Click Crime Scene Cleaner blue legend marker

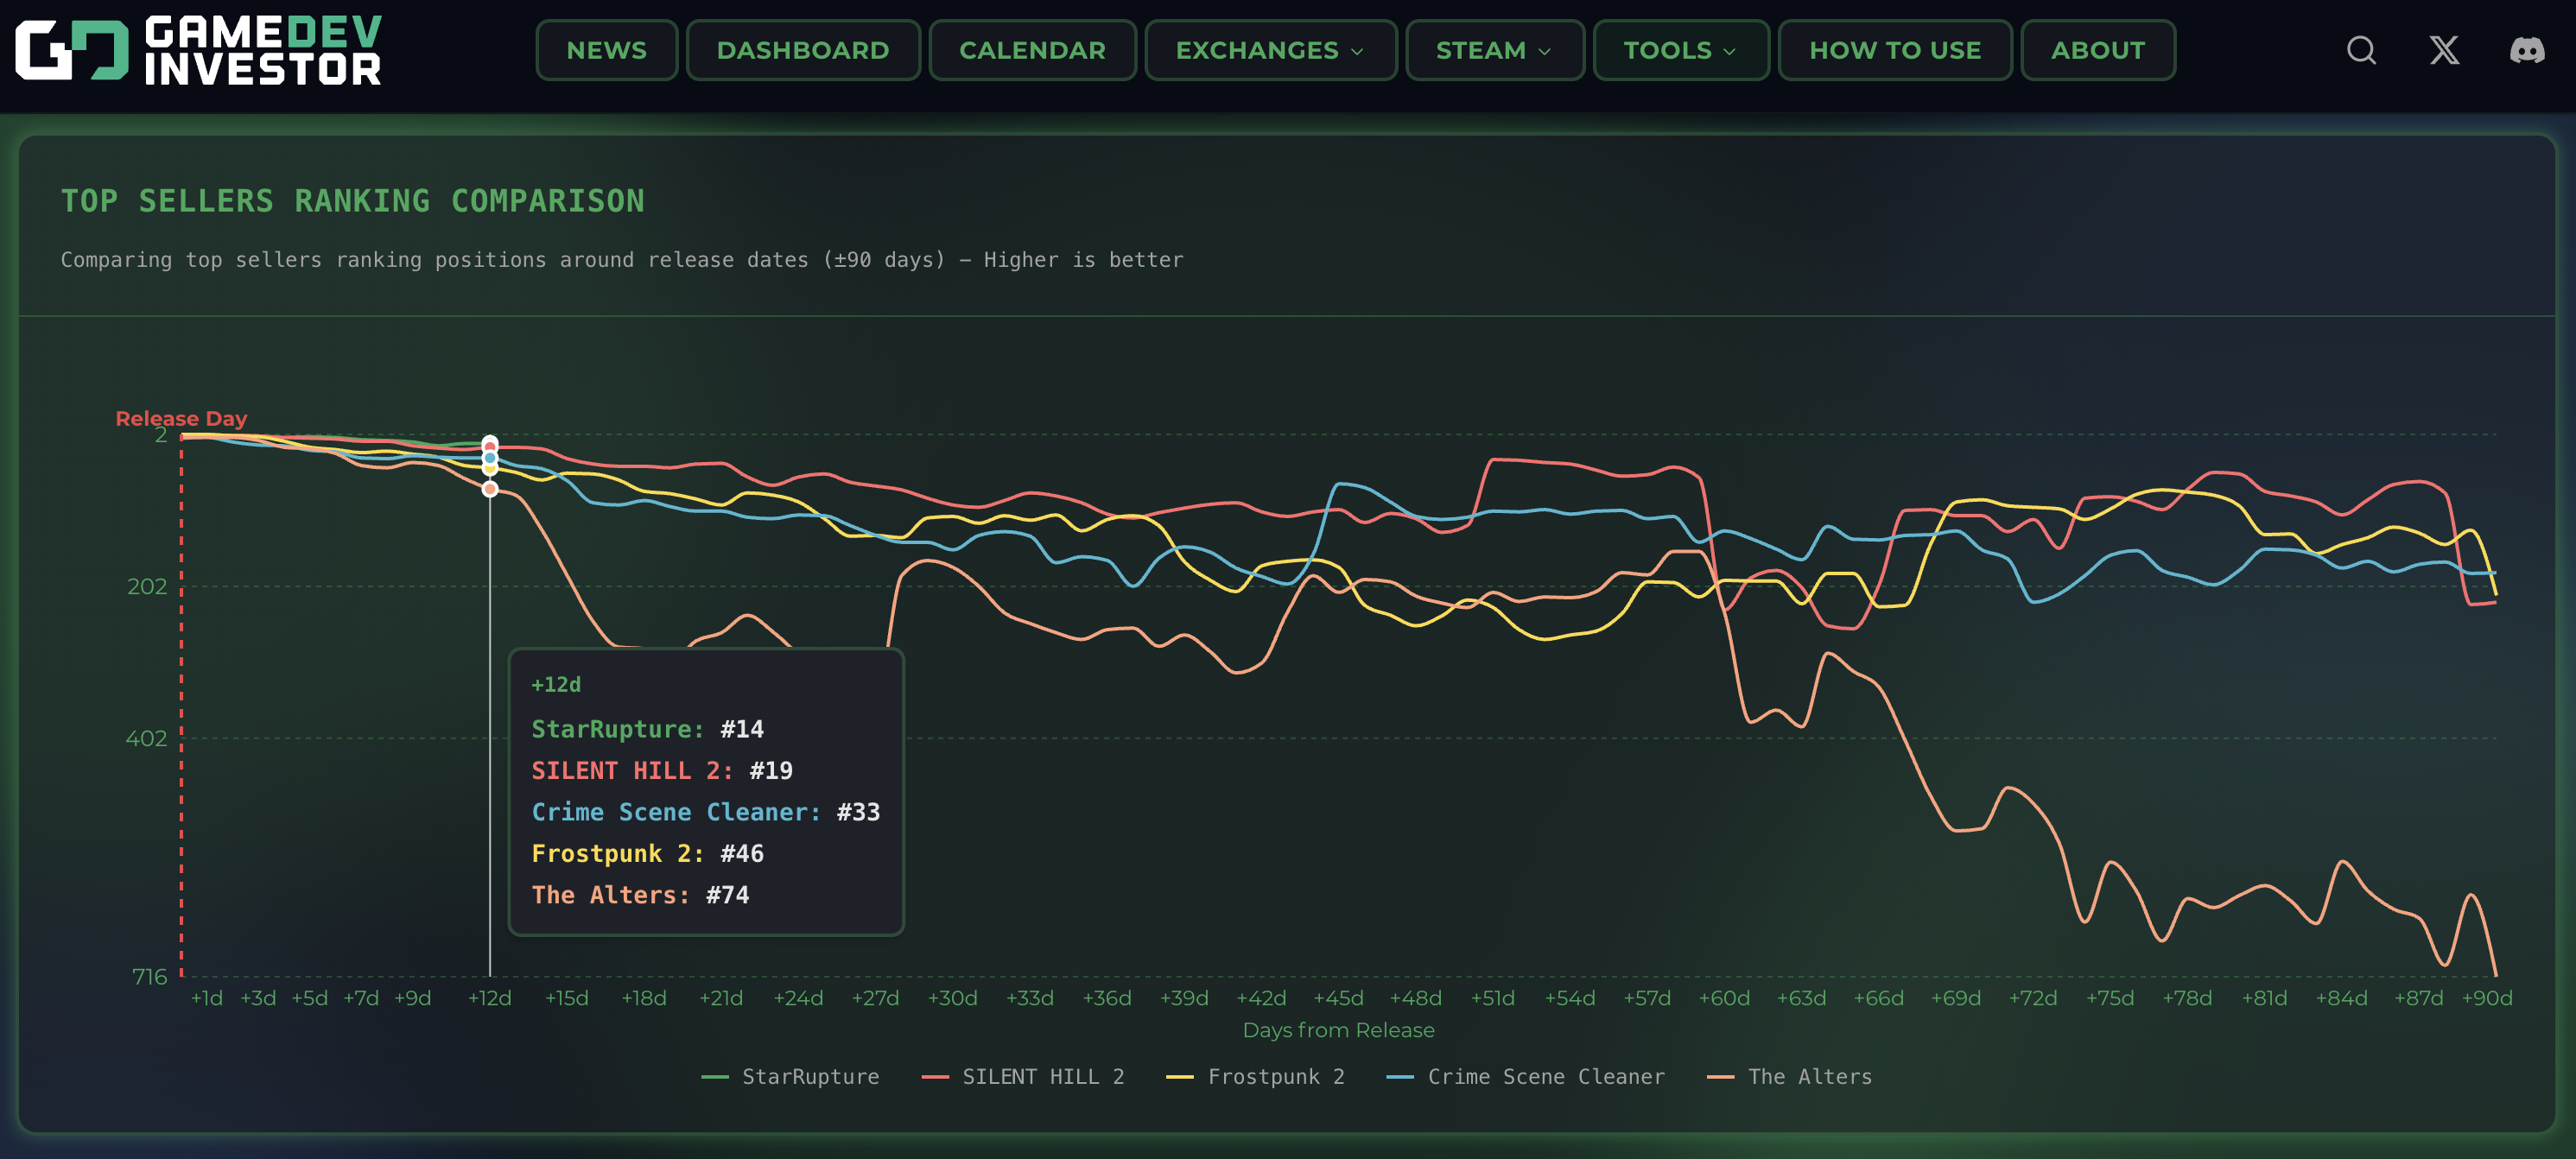(x=1400, y=1077)
